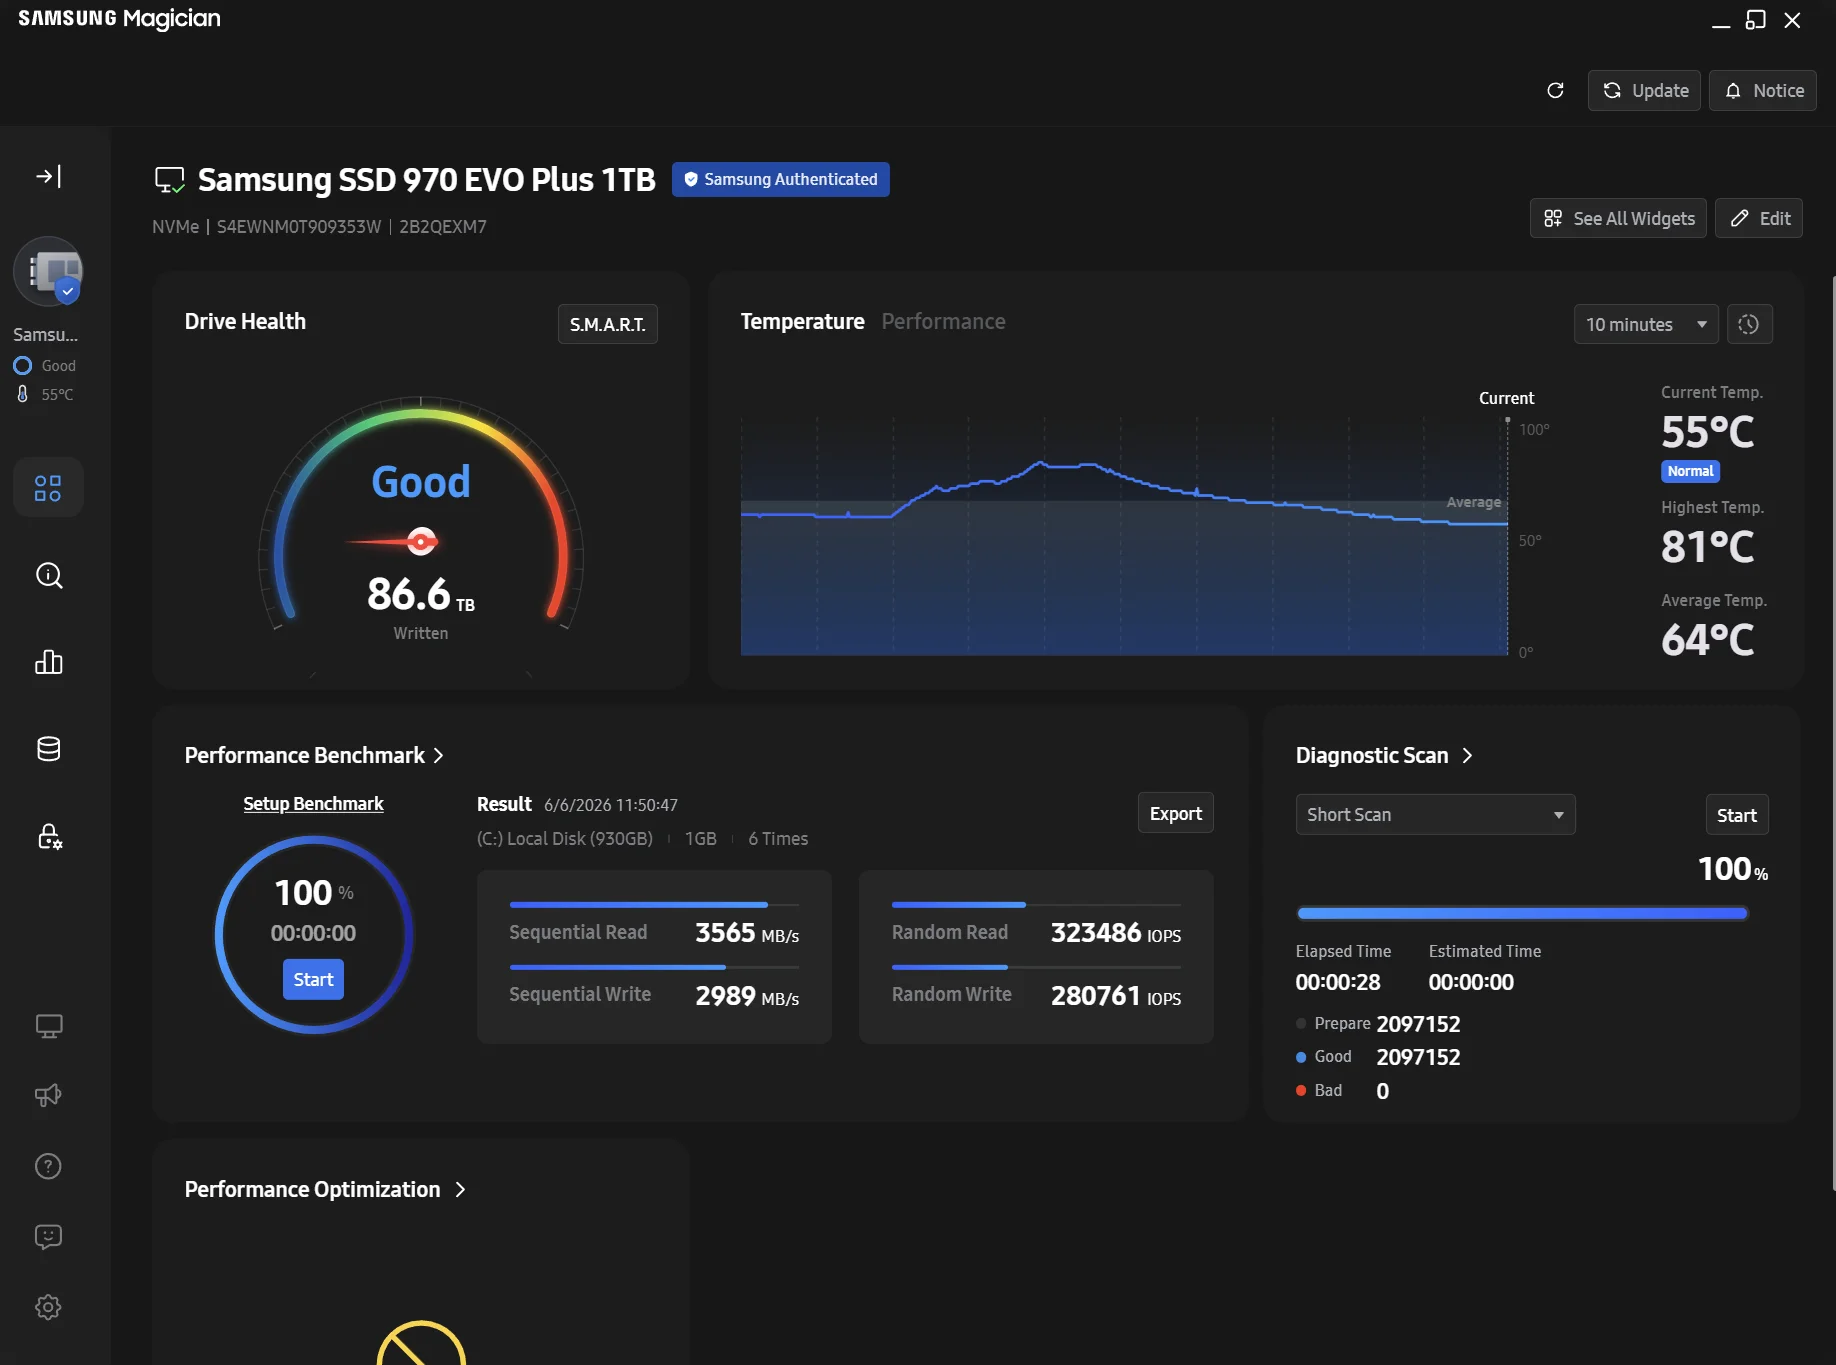Click the Sequential Read progress bar
Viewport: 1836px width, 1365px height.
pyautogui.click(x=654, y=905)
